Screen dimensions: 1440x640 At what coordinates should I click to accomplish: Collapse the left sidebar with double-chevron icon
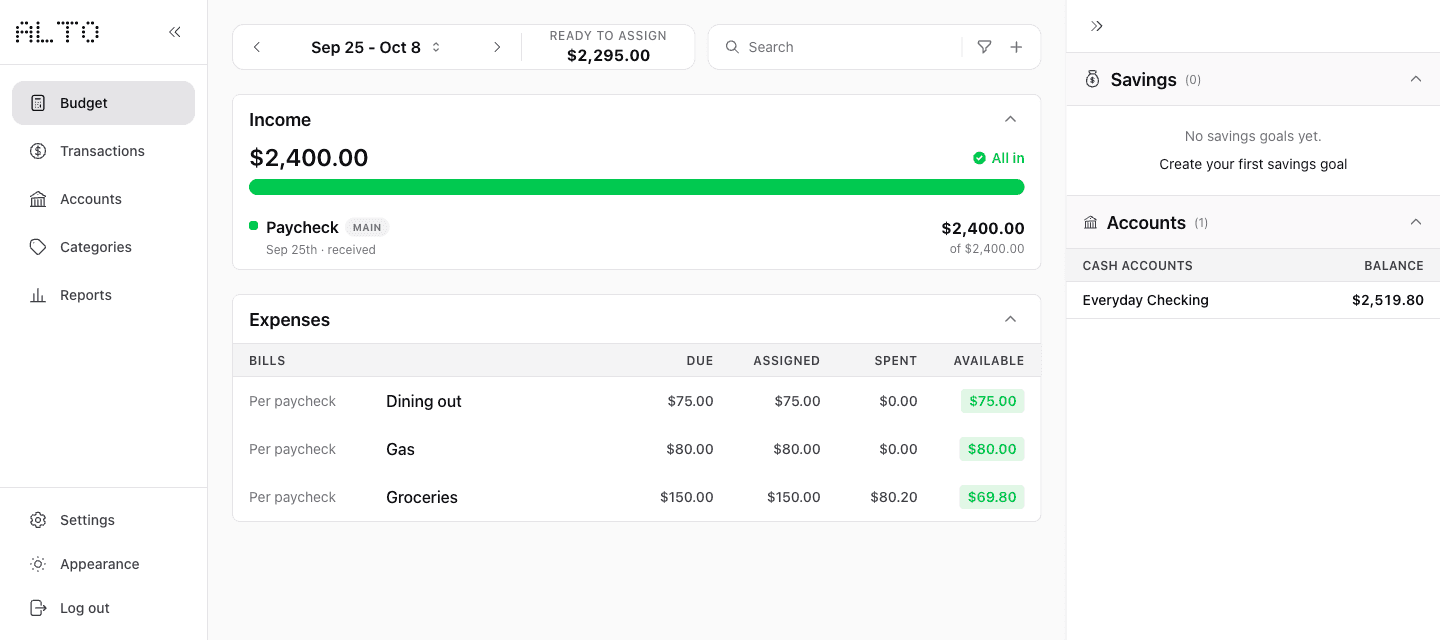pyautogui.click(x=175, y=32)
